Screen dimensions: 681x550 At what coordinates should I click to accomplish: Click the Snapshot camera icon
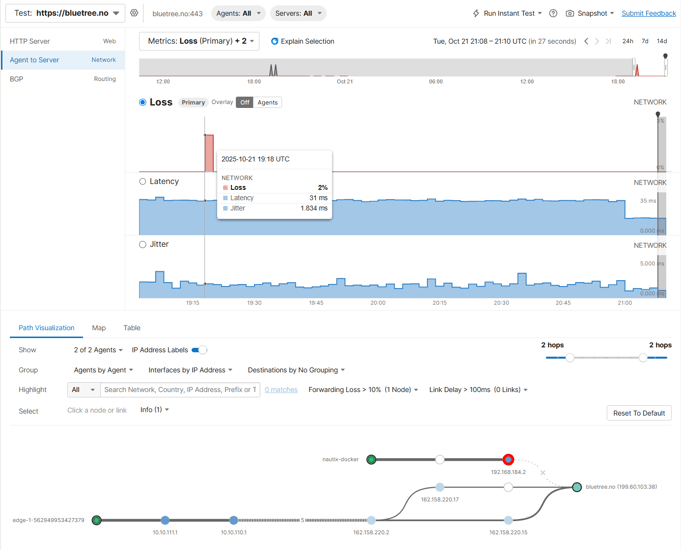(x=570, y=14)
